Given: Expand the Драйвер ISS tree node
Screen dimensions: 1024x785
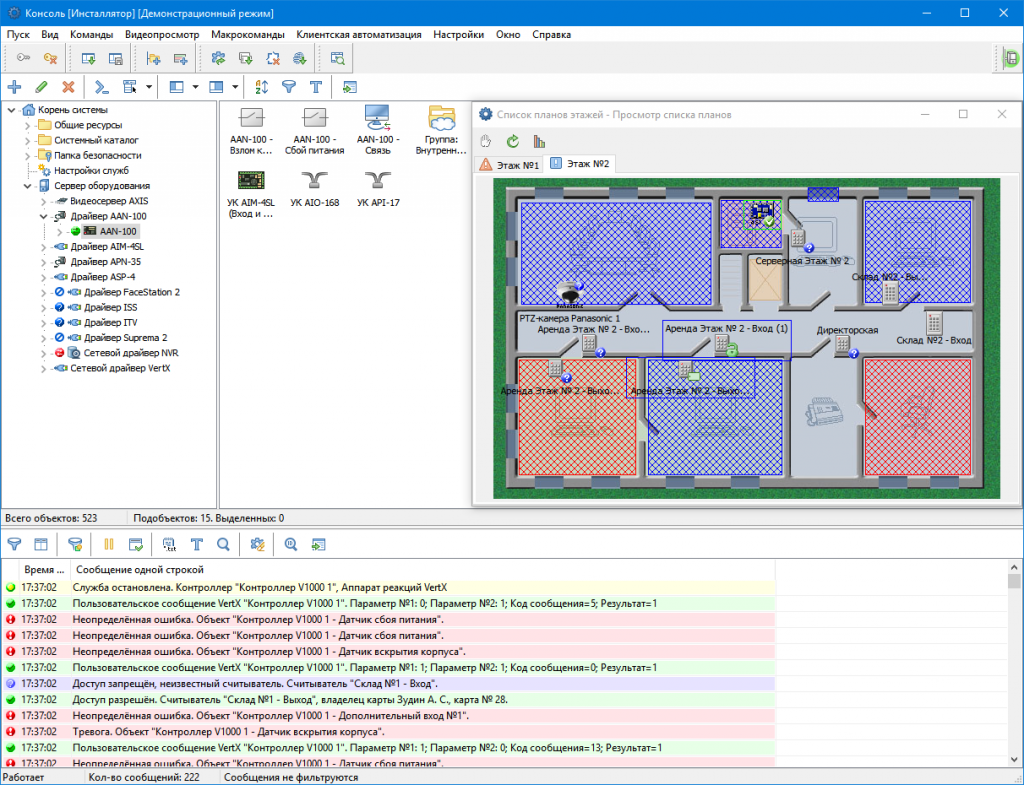Looking at the screenshot, I should [x=44, y=307].
